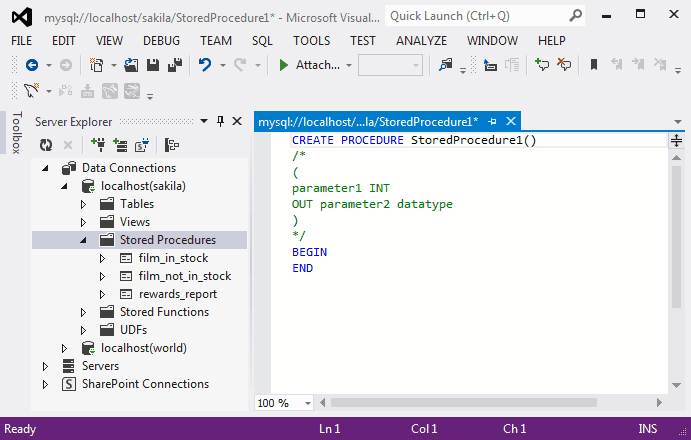This screenshot has width=691, height=440.
Task: Click the green Attach play button
Action: click(283, 65)
